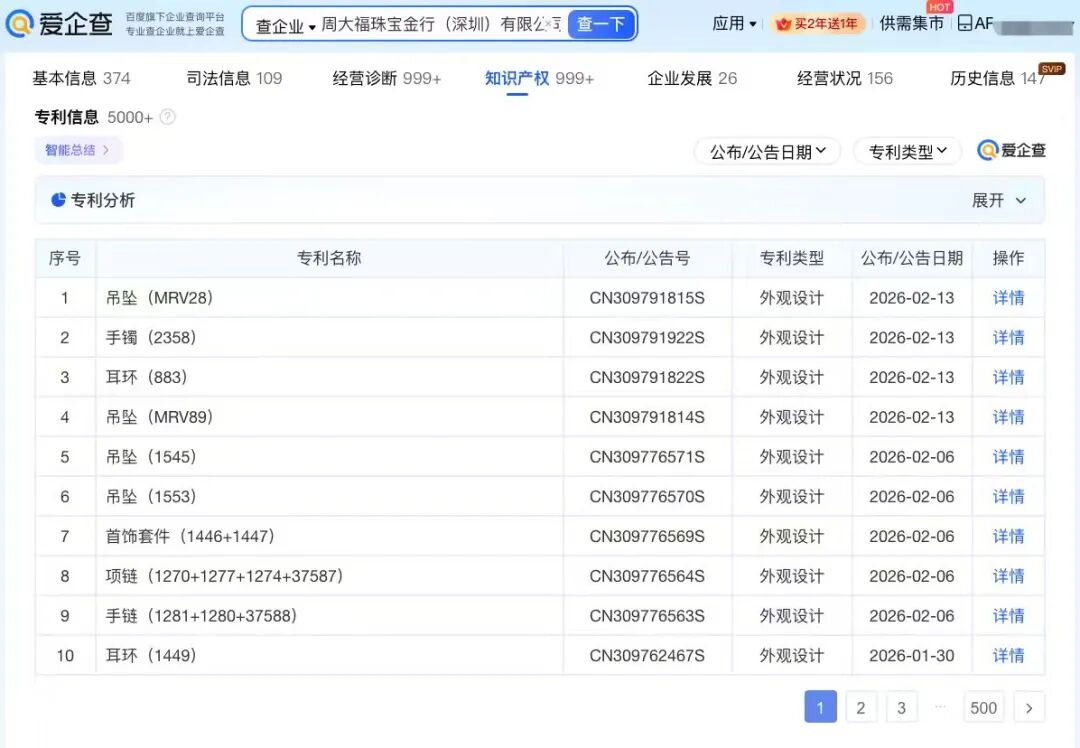The image size is (1080, 748).
Task: Click the 爱企查 logo in header
Action: [x=59, y=24]
